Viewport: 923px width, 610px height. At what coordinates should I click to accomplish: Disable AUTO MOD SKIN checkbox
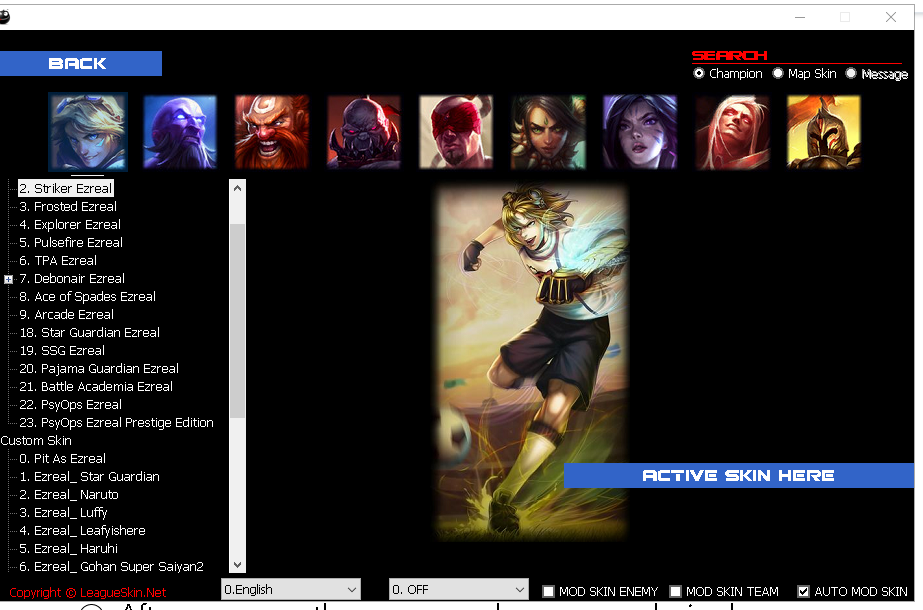tap(803, 591)
